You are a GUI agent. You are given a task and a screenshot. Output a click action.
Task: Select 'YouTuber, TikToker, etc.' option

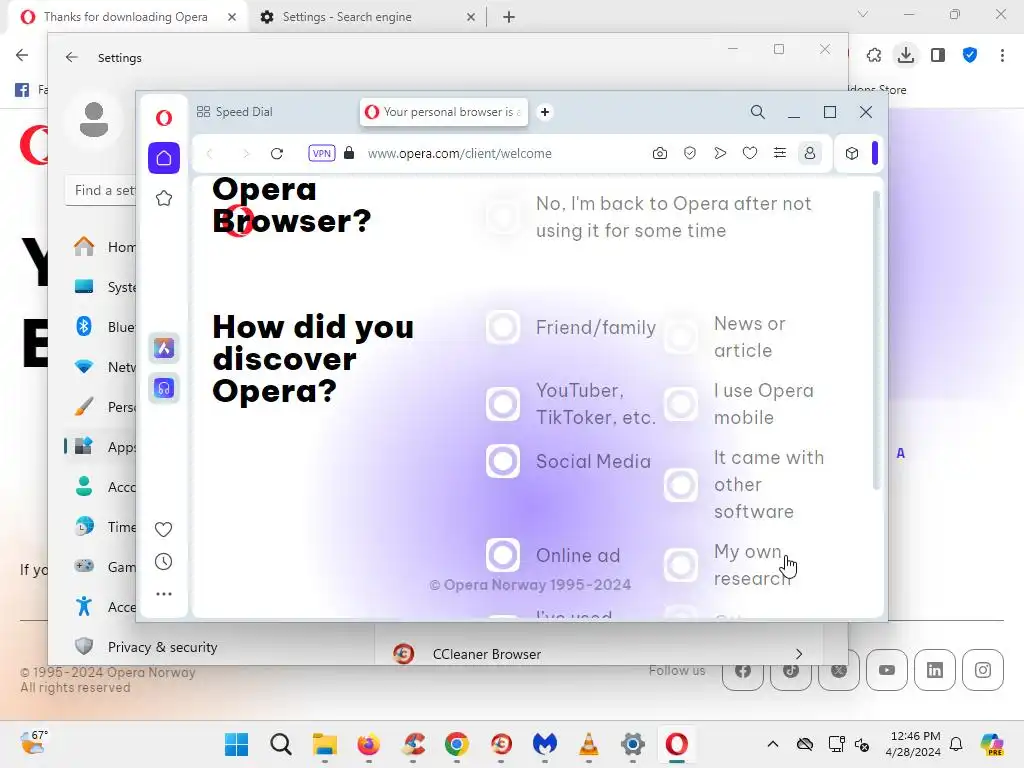503,404
